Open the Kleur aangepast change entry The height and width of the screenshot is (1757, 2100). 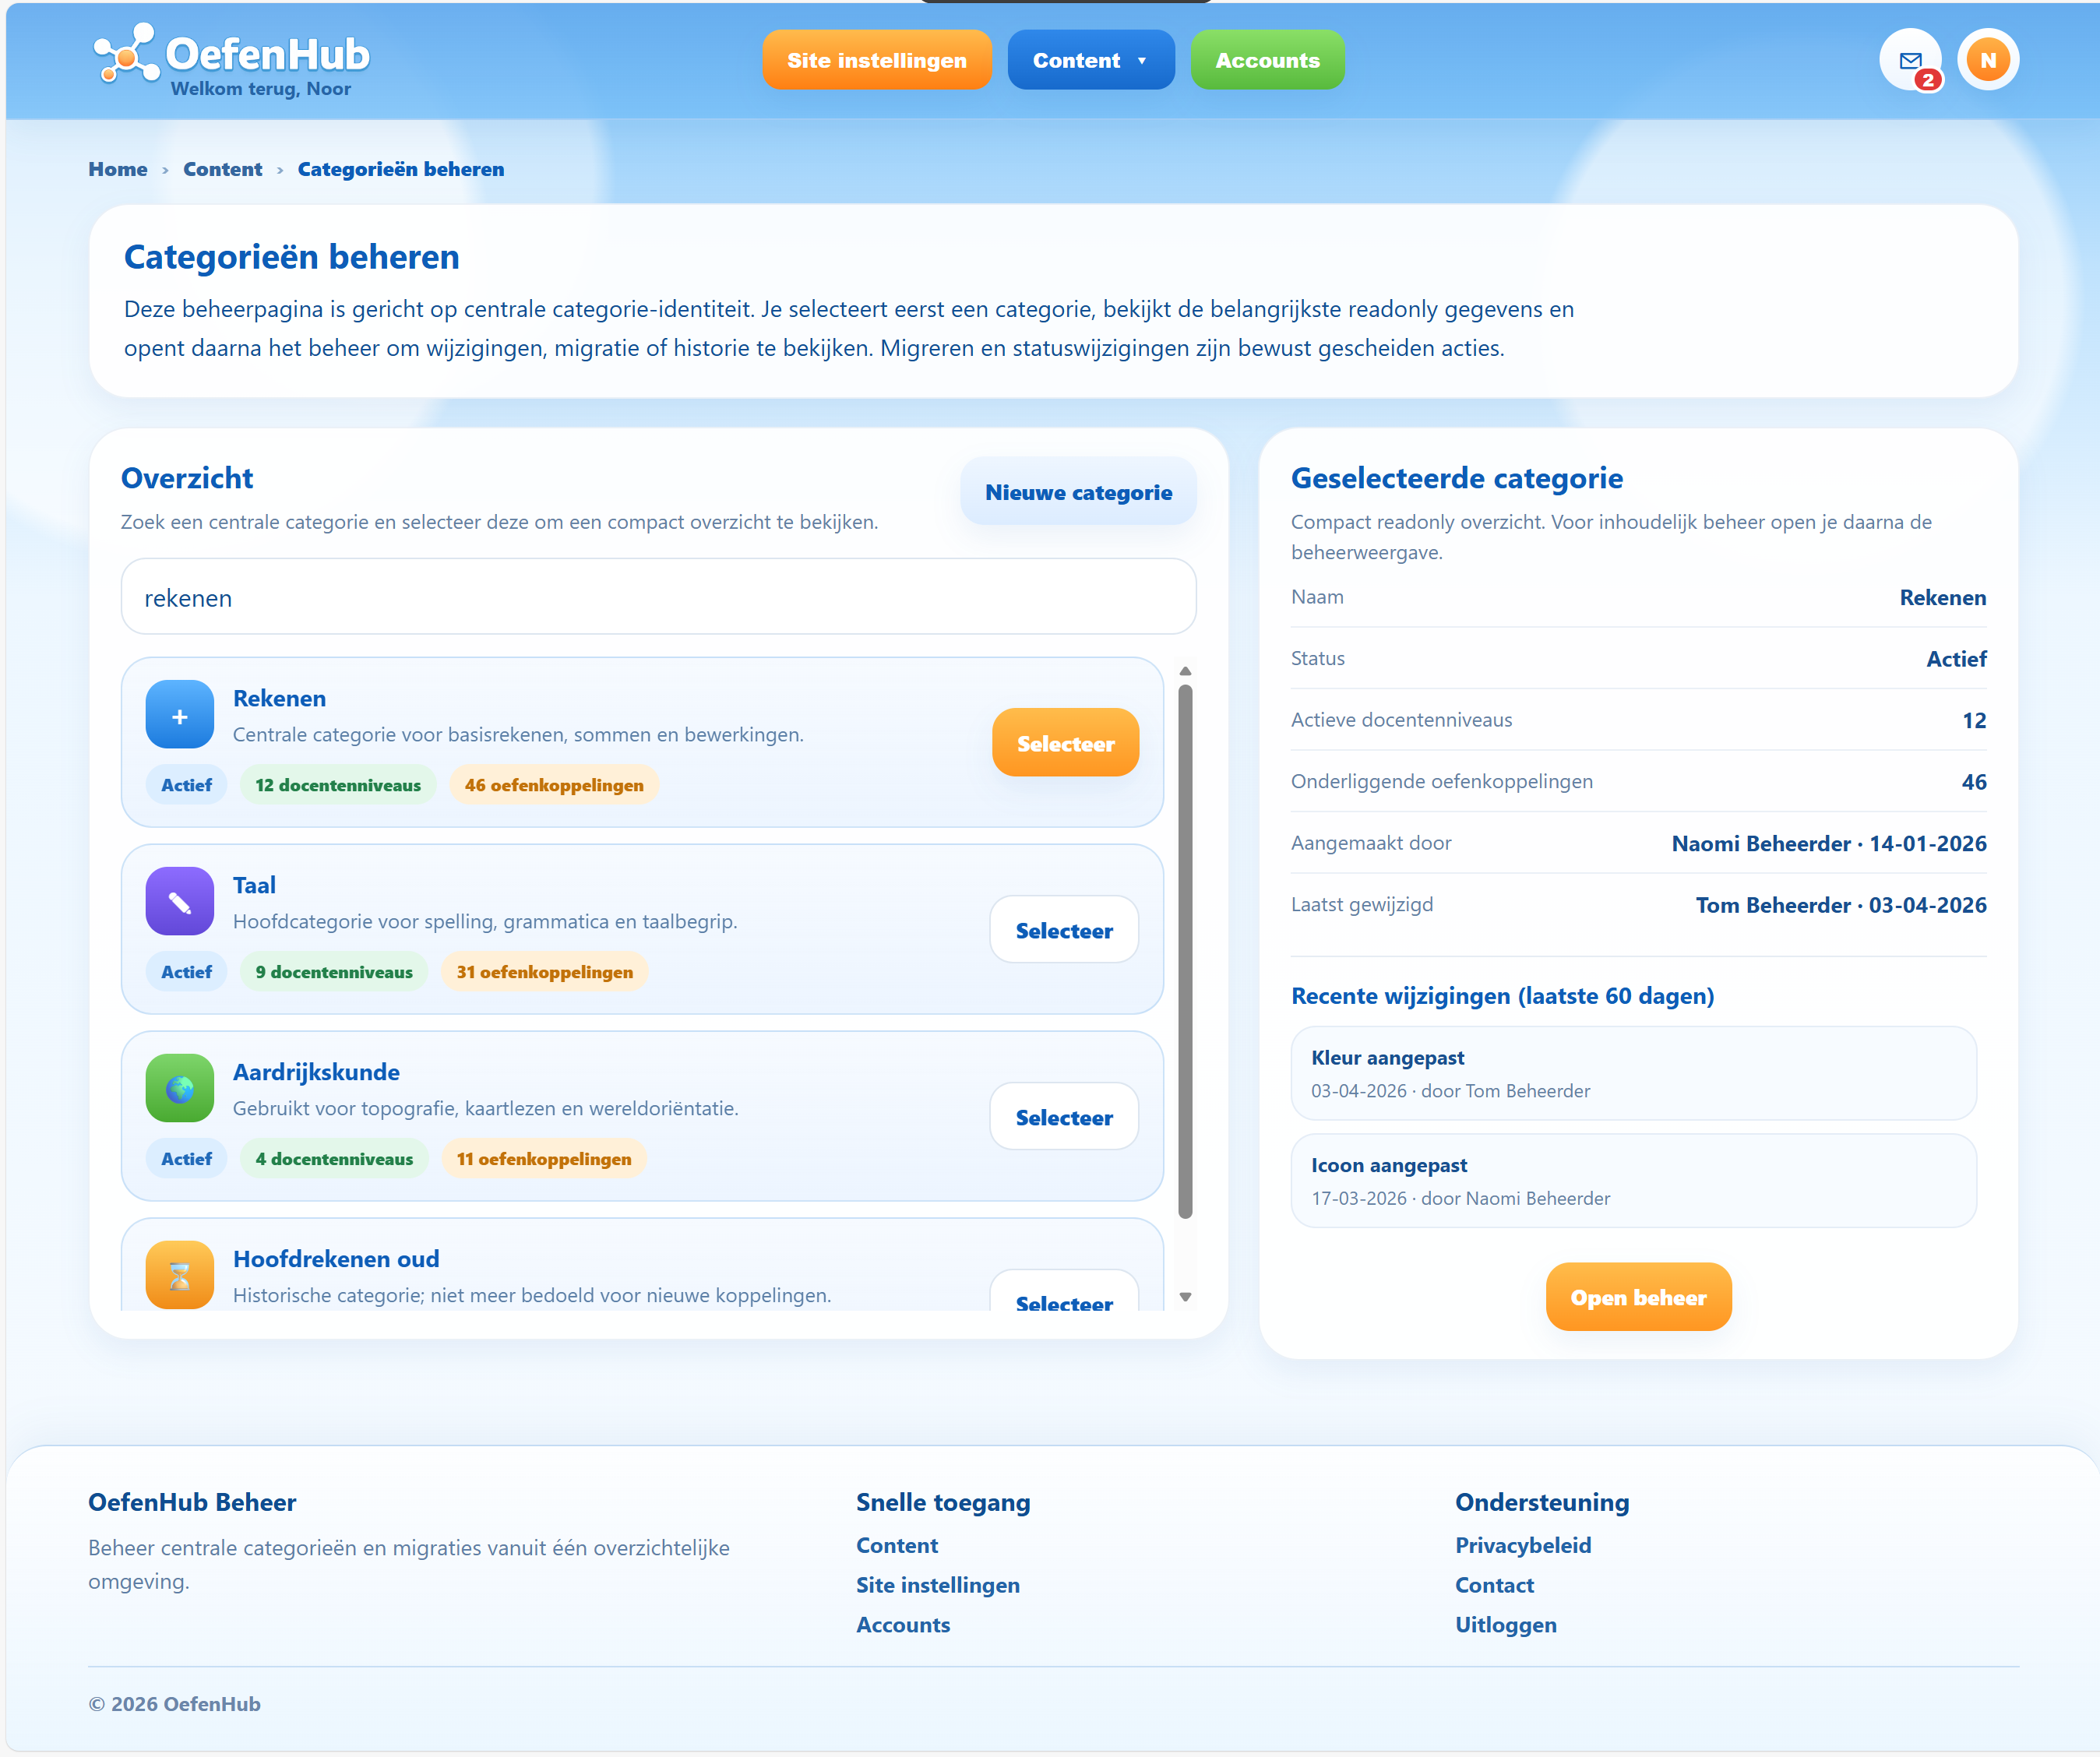tap(1633, 1074)
